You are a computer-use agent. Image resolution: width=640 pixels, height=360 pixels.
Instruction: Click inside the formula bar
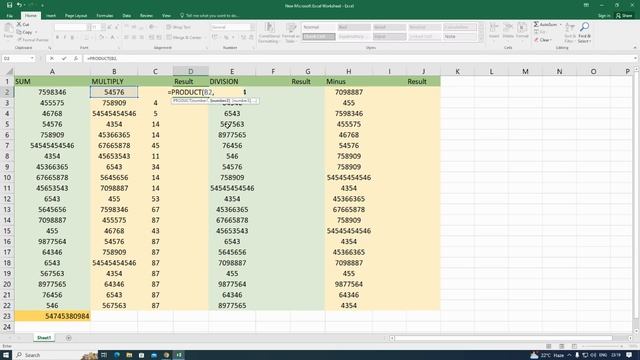(x=359, y=58)
